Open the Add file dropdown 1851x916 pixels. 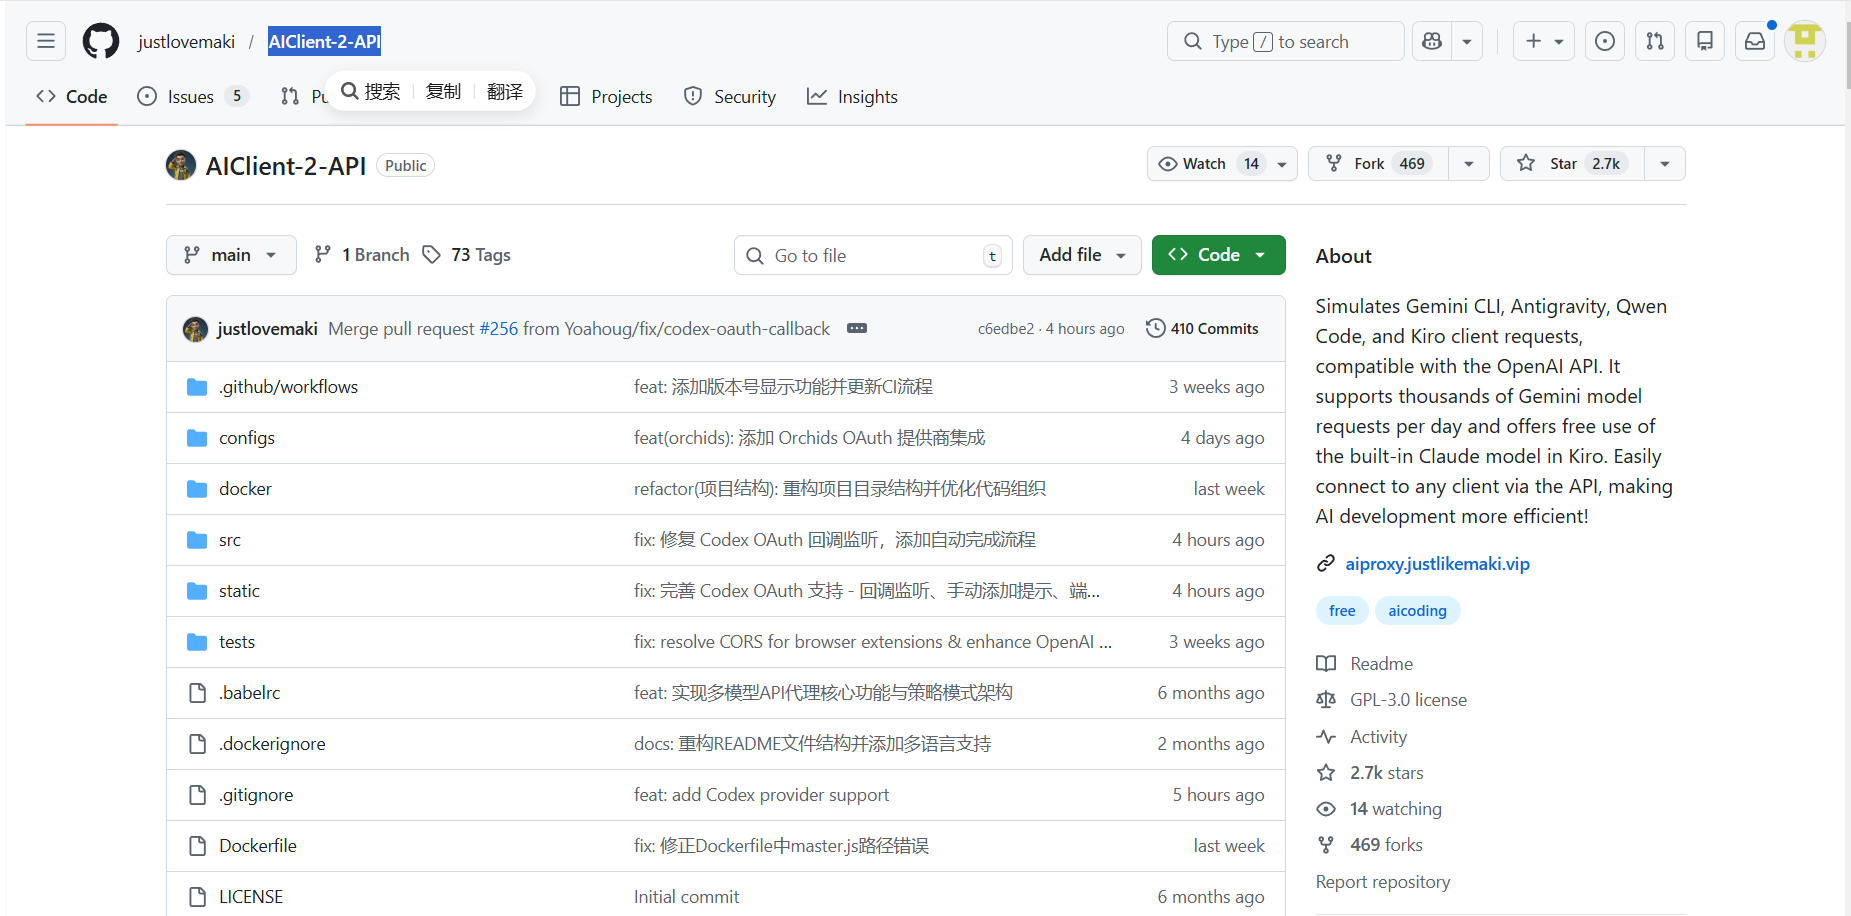coord(1082,255)
